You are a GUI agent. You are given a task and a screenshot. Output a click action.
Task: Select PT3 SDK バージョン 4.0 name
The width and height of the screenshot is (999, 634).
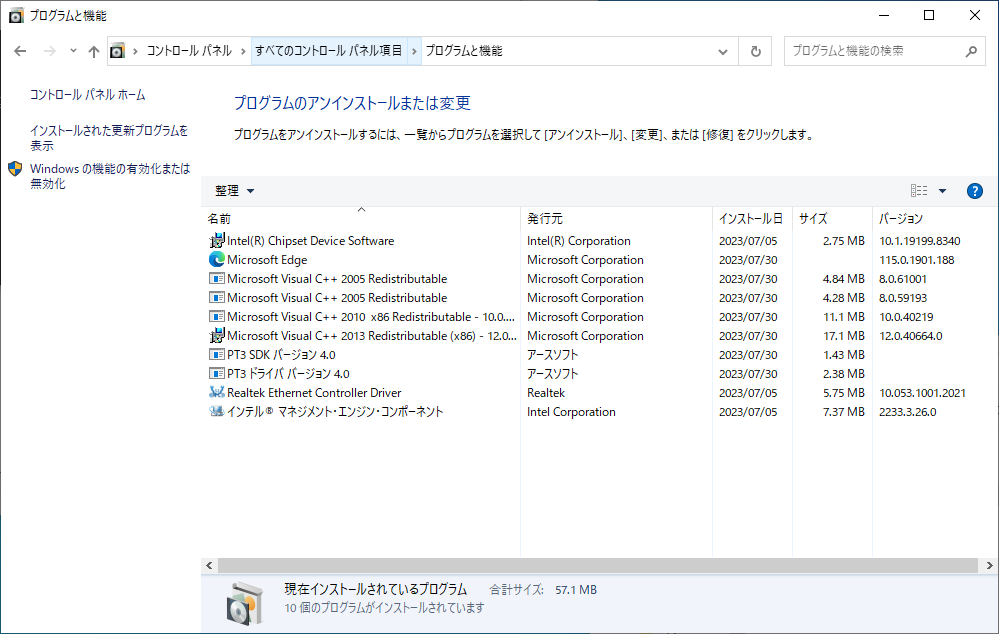(281, 355)
